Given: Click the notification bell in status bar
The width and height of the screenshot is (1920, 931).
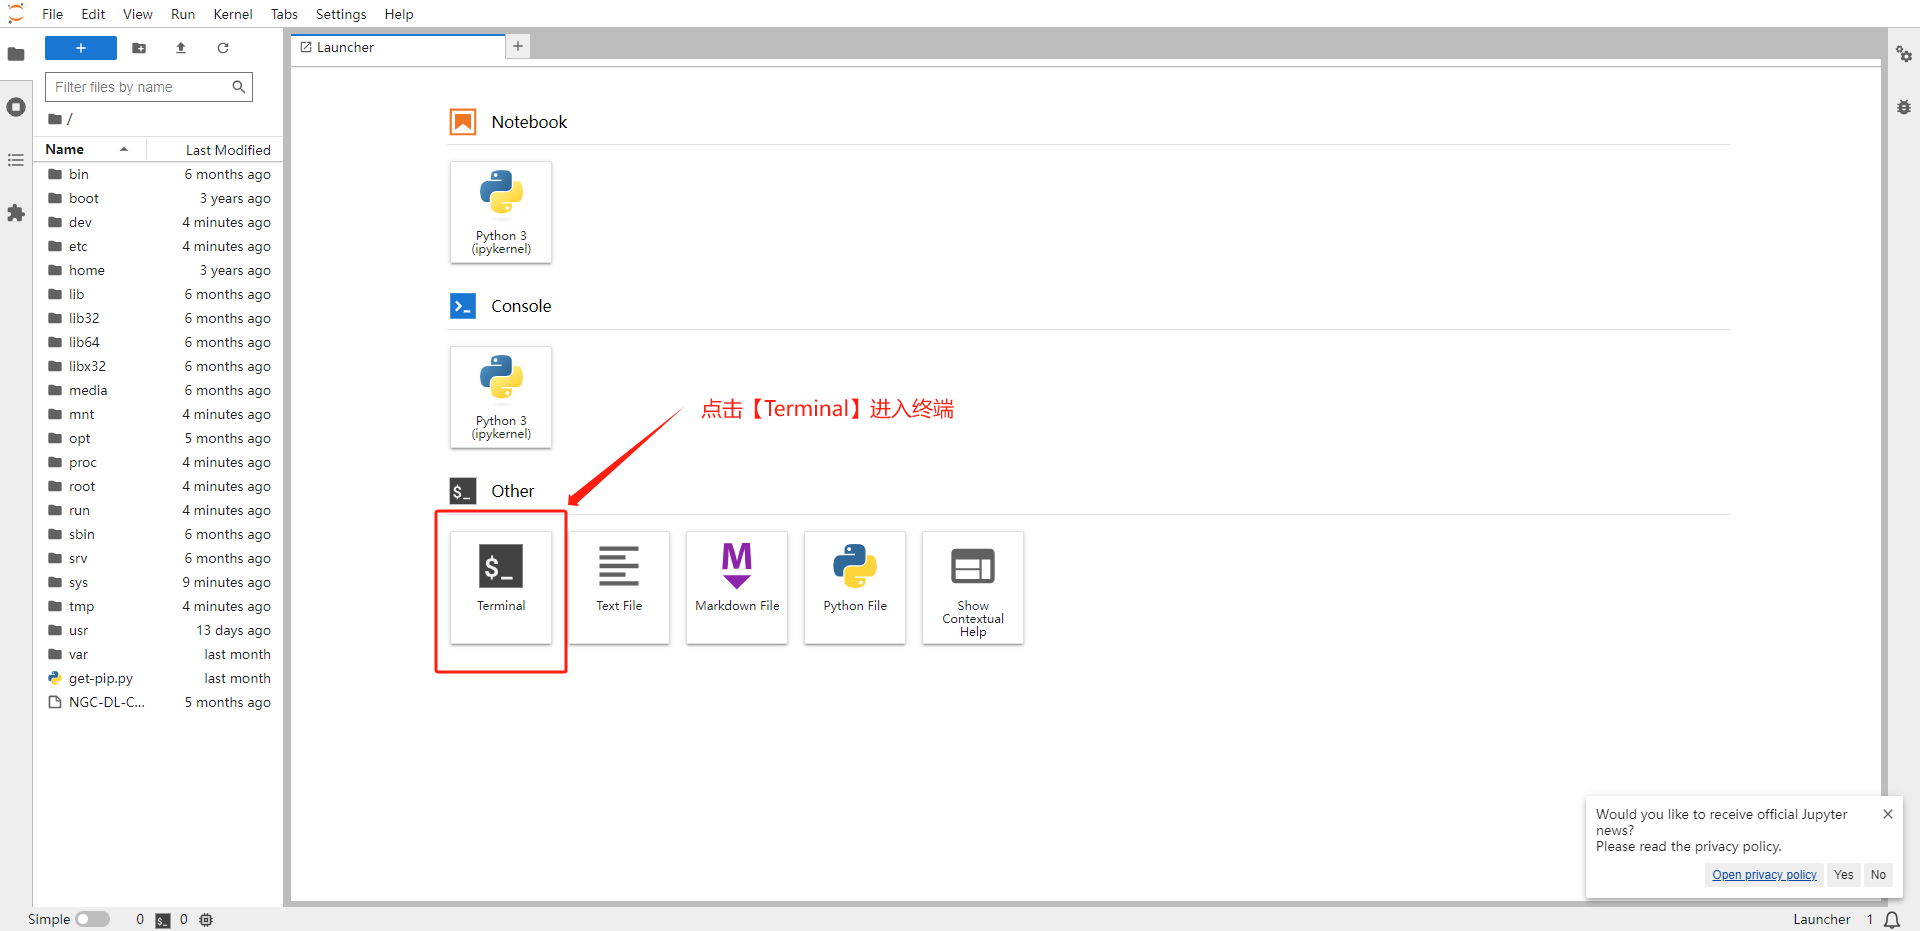Looking at the screenshot, I should pos(1892,920).
